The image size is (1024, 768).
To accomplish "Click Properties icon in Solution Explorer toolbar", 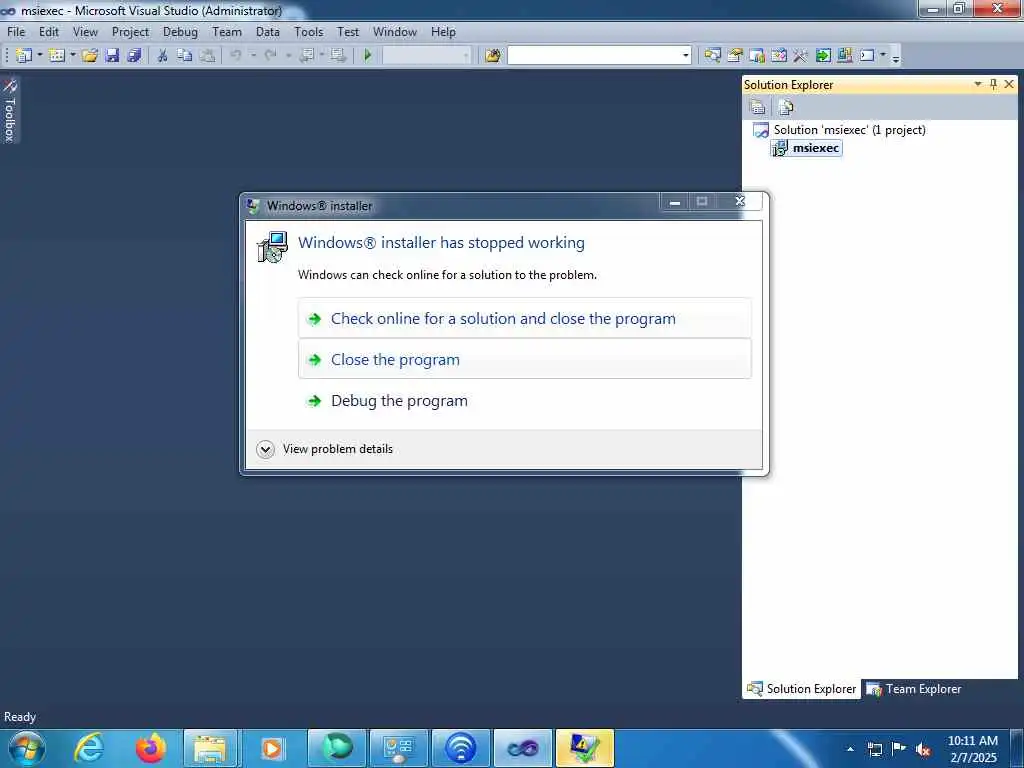I will [758, 107].
